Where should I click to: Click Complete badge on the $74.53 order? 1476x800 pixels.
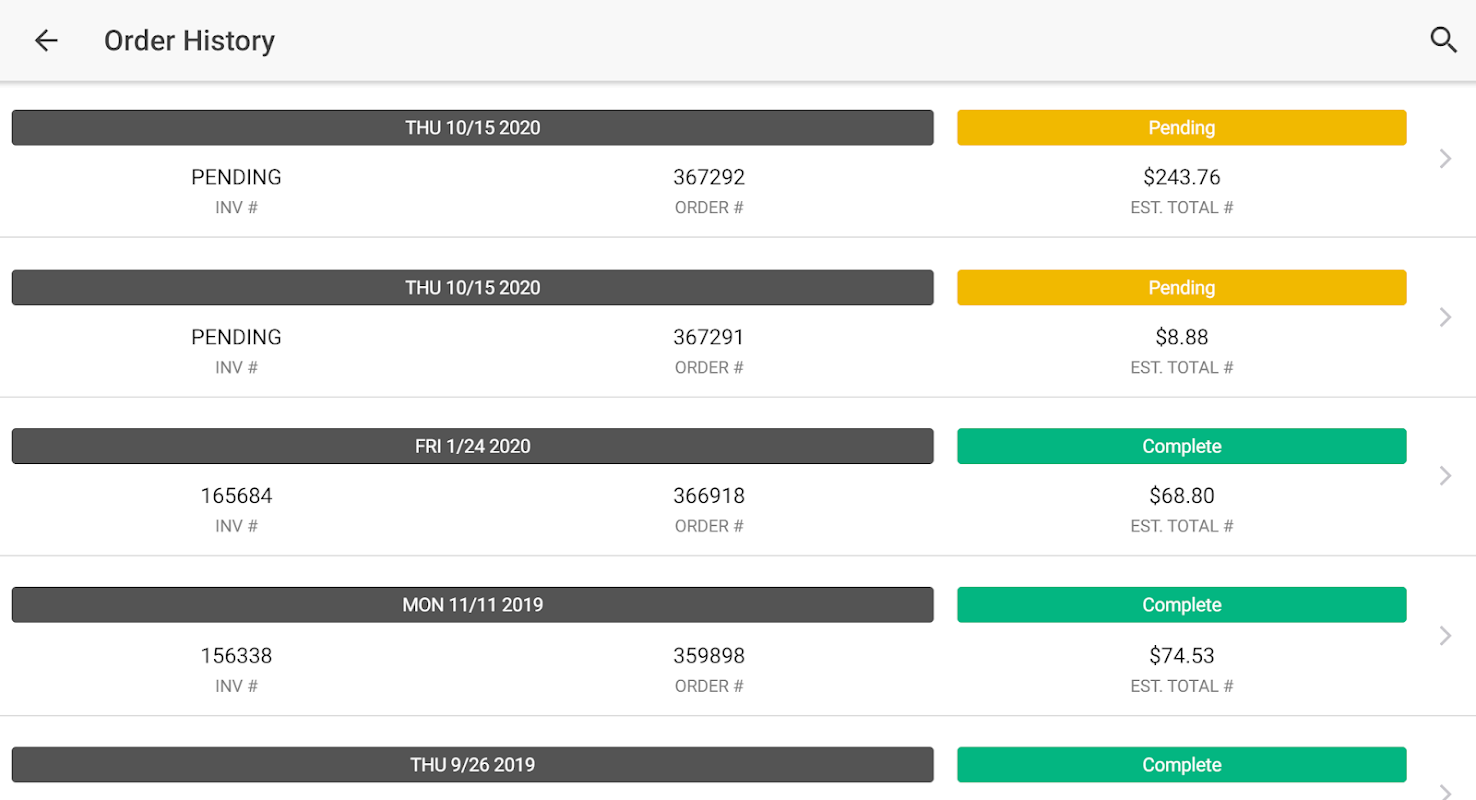pyautogui.click(x=1181, y=605)
